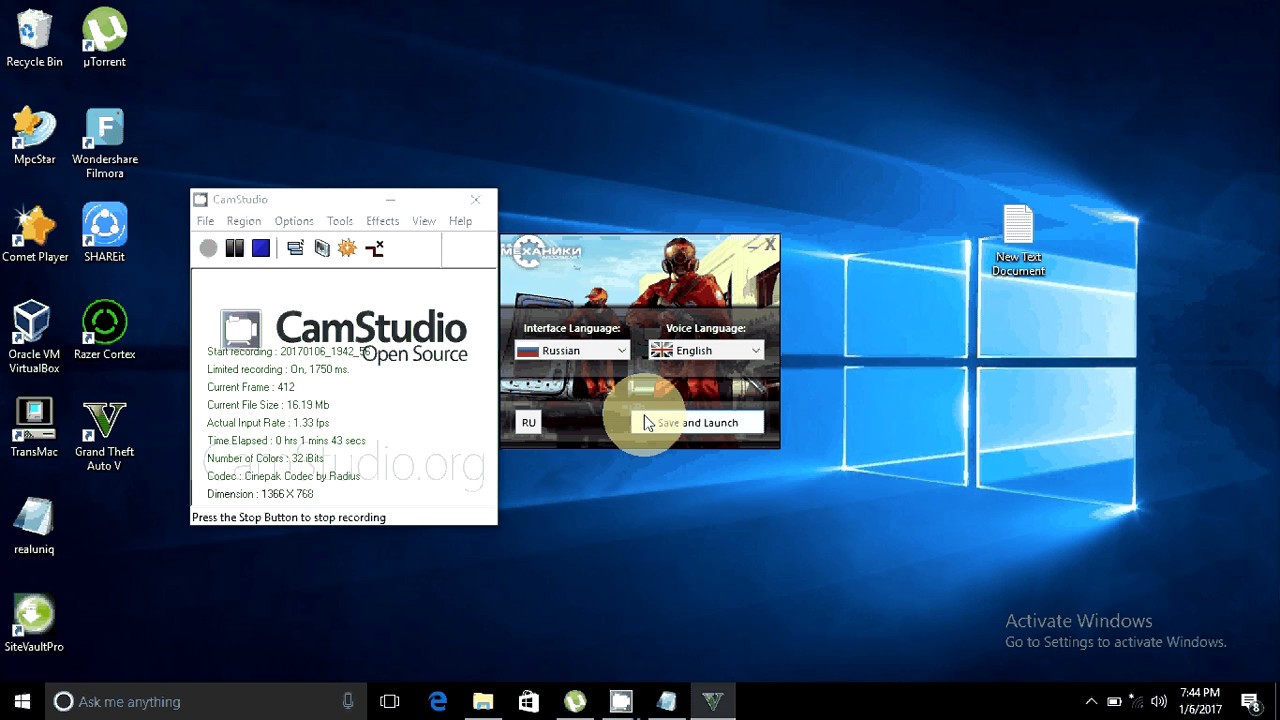Image resolution: width=1280 pixels, height=720 pixels.
Task: Select the MpcStar desktop icon
Action: 34,136
